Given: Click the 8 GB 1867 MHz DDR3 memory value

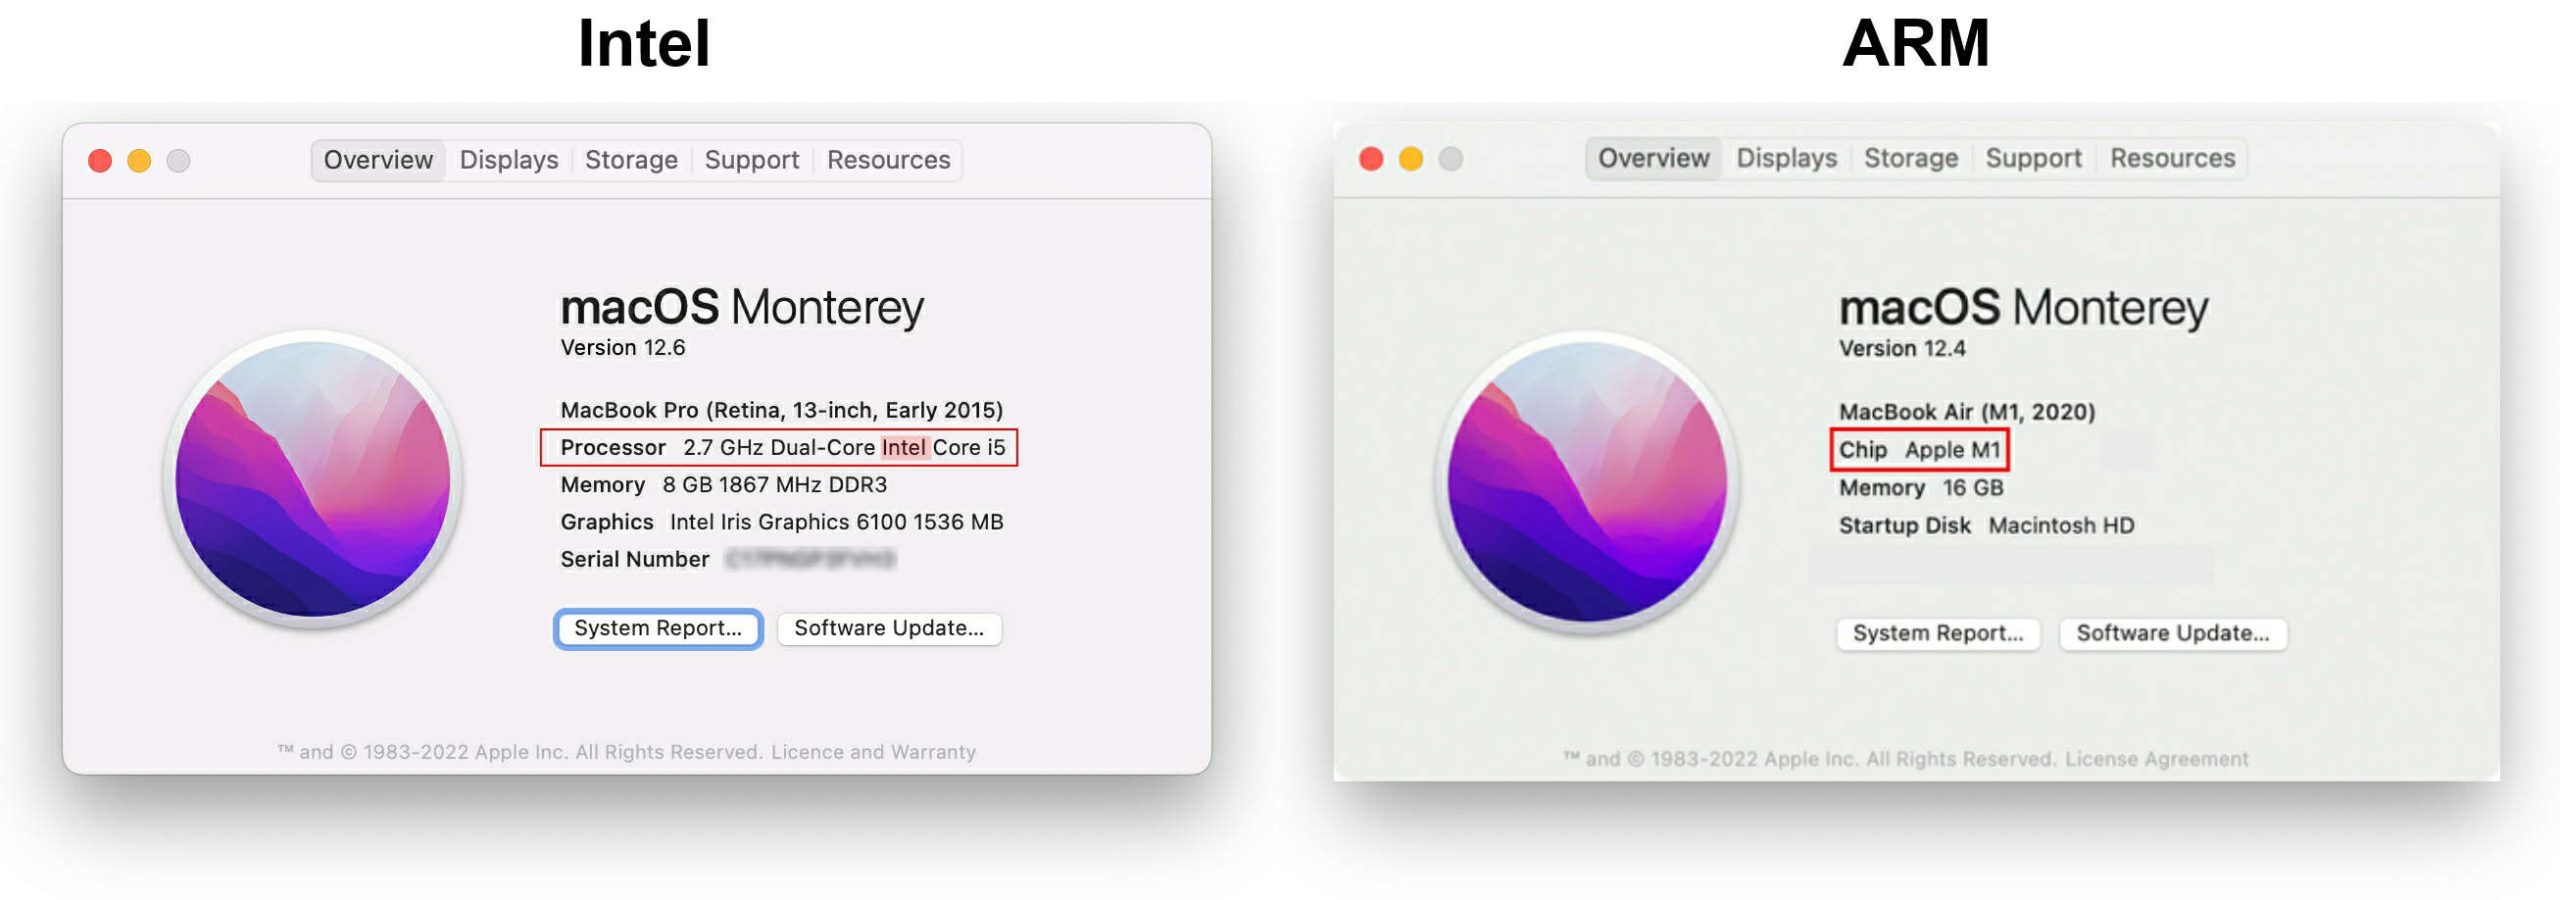Looking at the screenshot, I should pyautogui.click(x=774, y=485).
